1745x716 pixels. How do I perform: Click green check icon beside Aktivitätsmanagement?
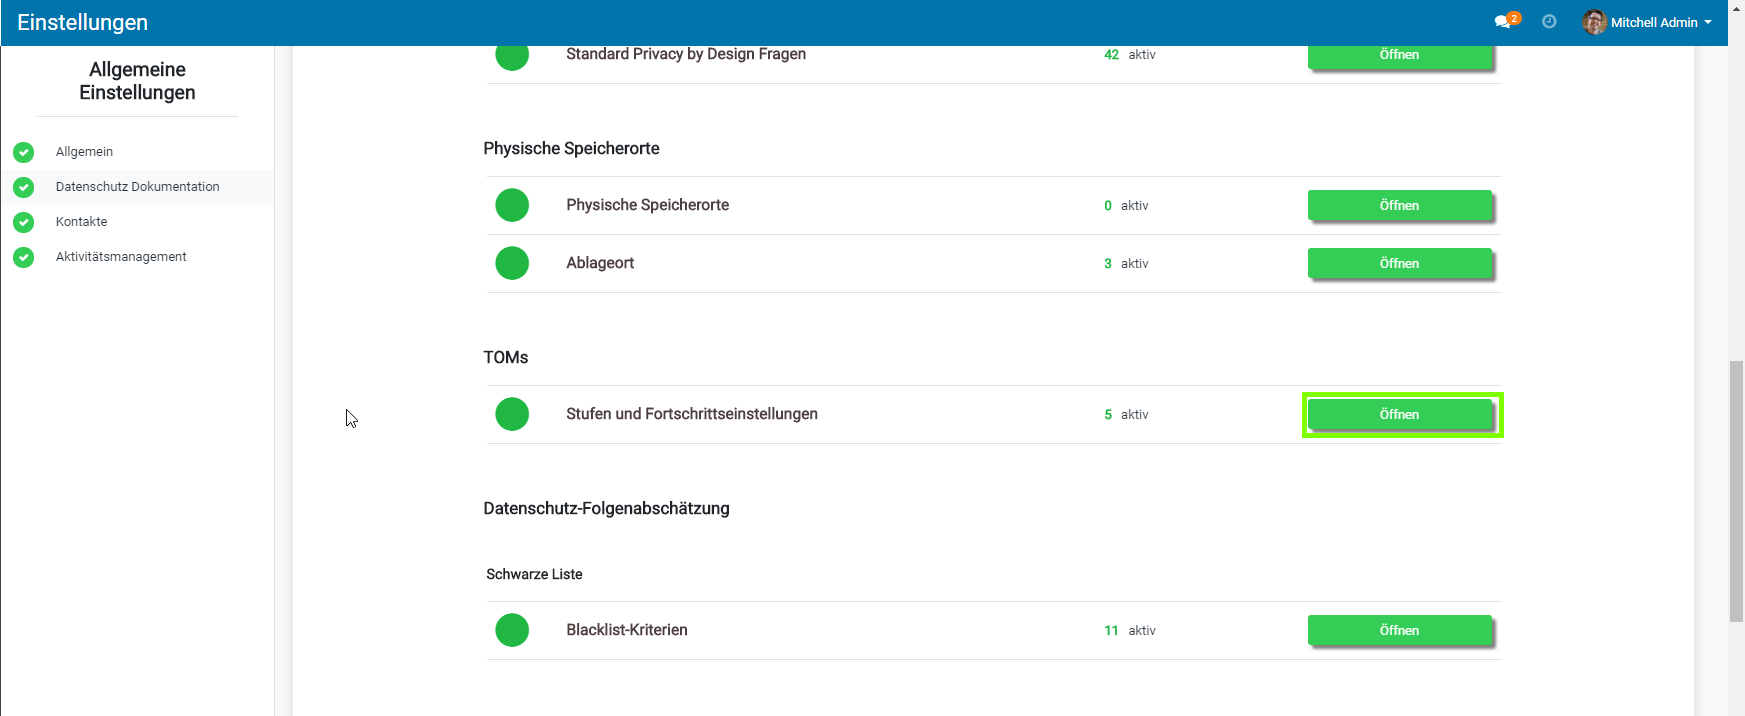tap(24, 257)
